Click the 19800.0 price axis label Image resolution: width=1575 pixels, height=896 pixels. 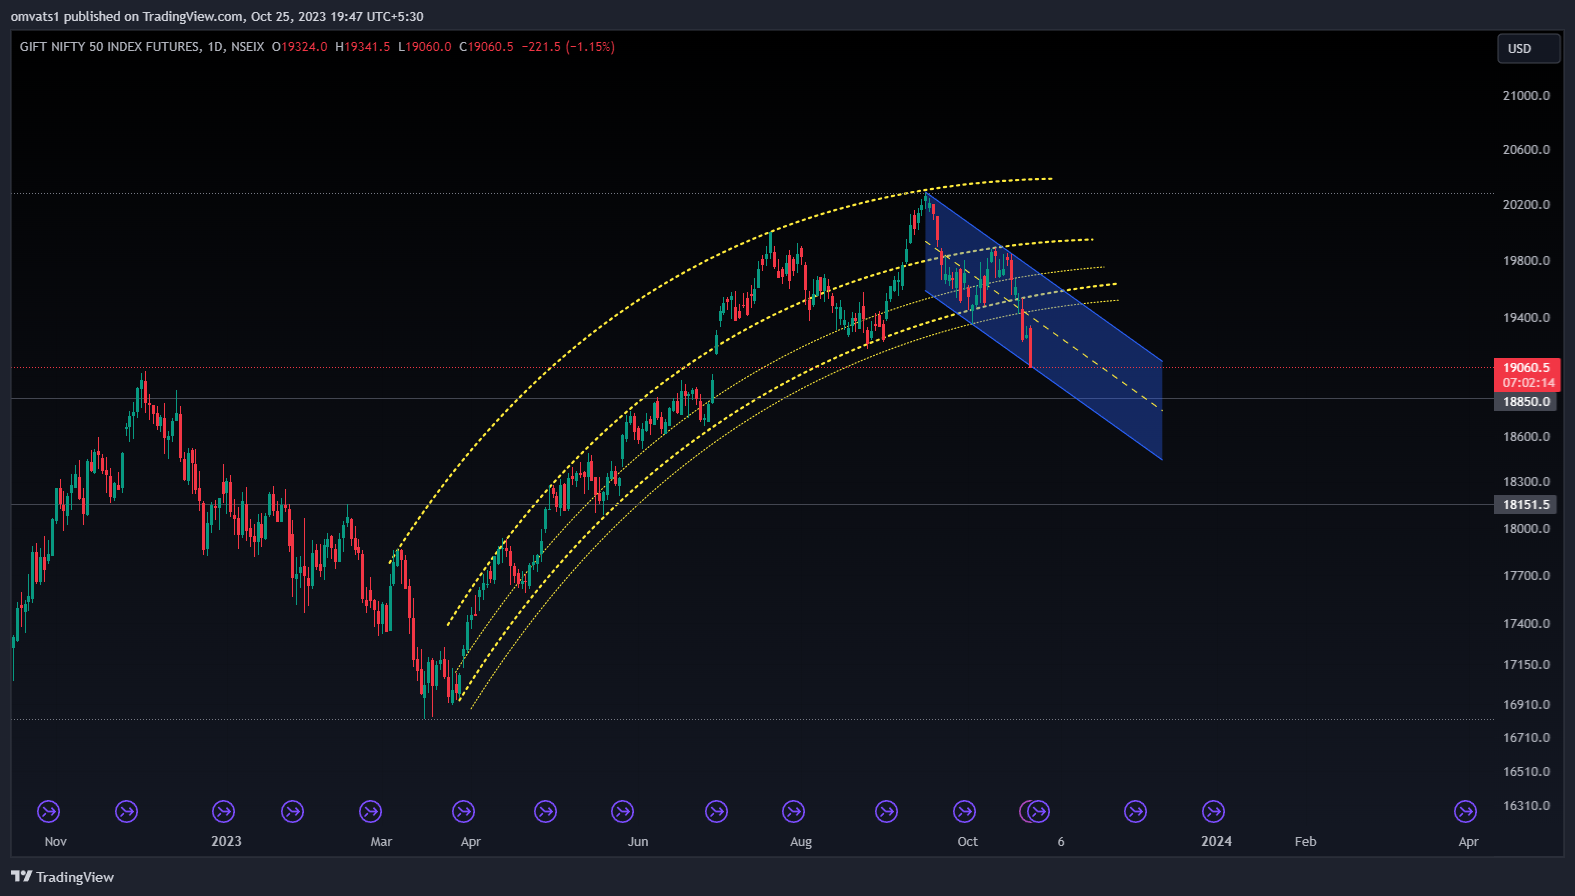coord(1526,261)
